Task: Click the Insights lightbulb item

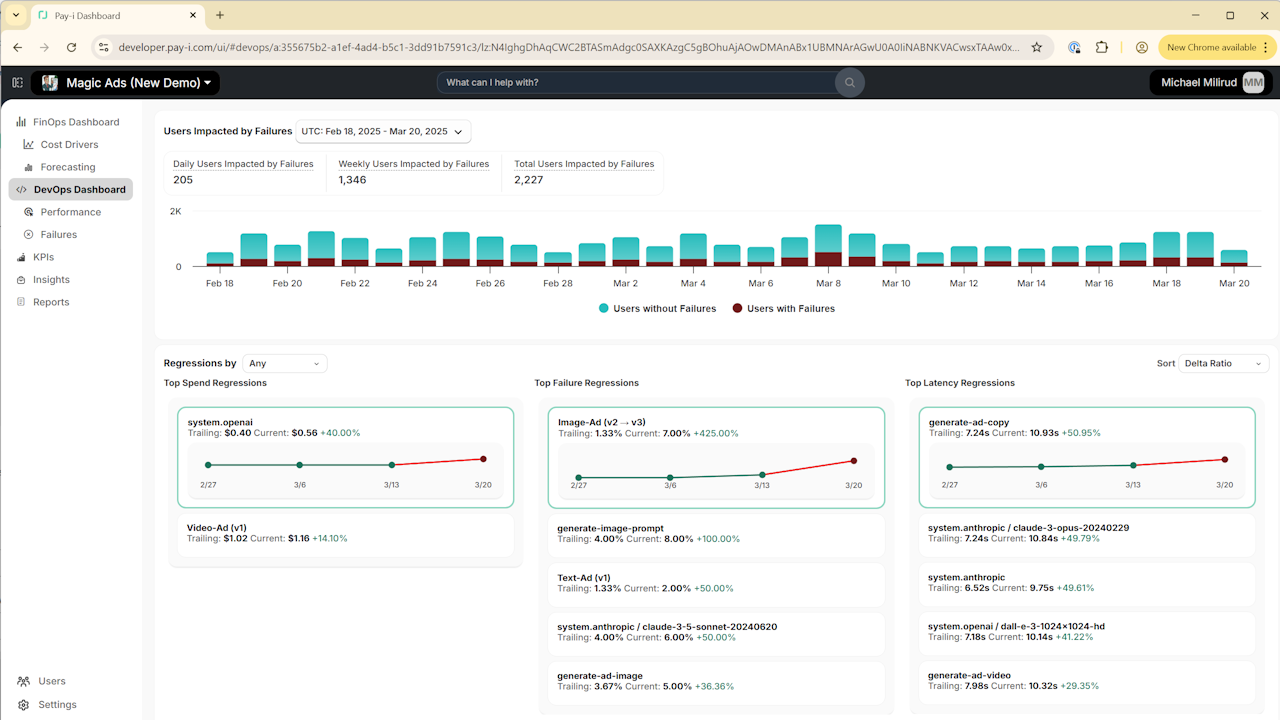Action: pyautogui.click(x=43, y=280)
